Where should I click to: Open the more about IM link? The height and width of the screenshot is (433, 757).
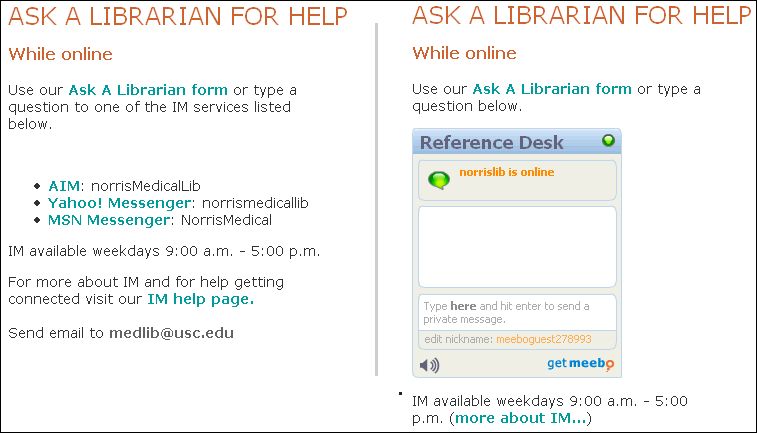(520, 418)
